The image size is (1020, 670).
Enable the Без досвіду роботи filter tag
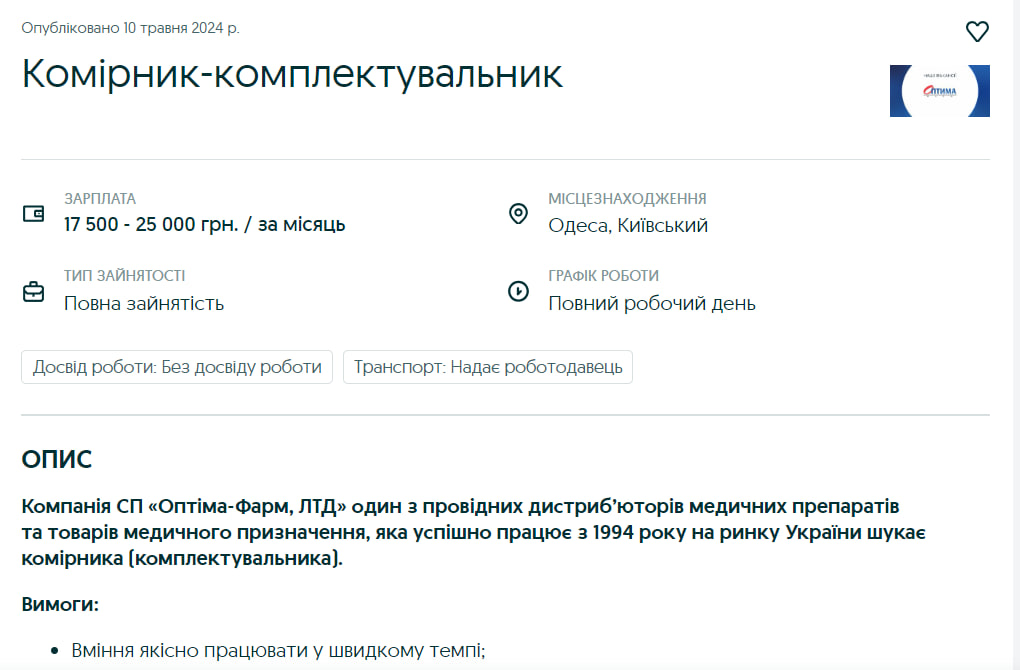(176, 367)
